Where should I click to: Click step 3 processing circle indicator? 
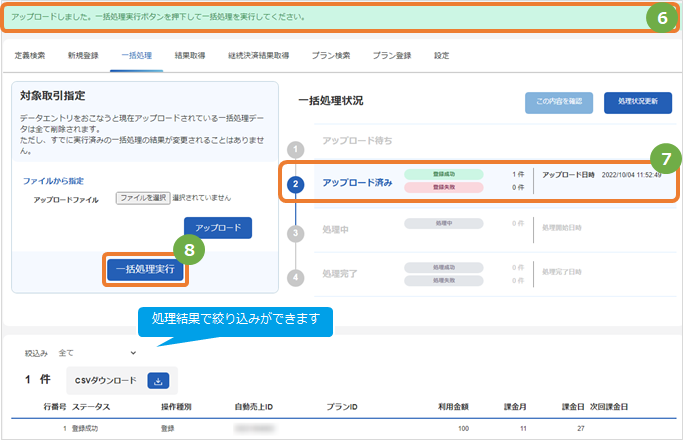click(x=295, y=233)
